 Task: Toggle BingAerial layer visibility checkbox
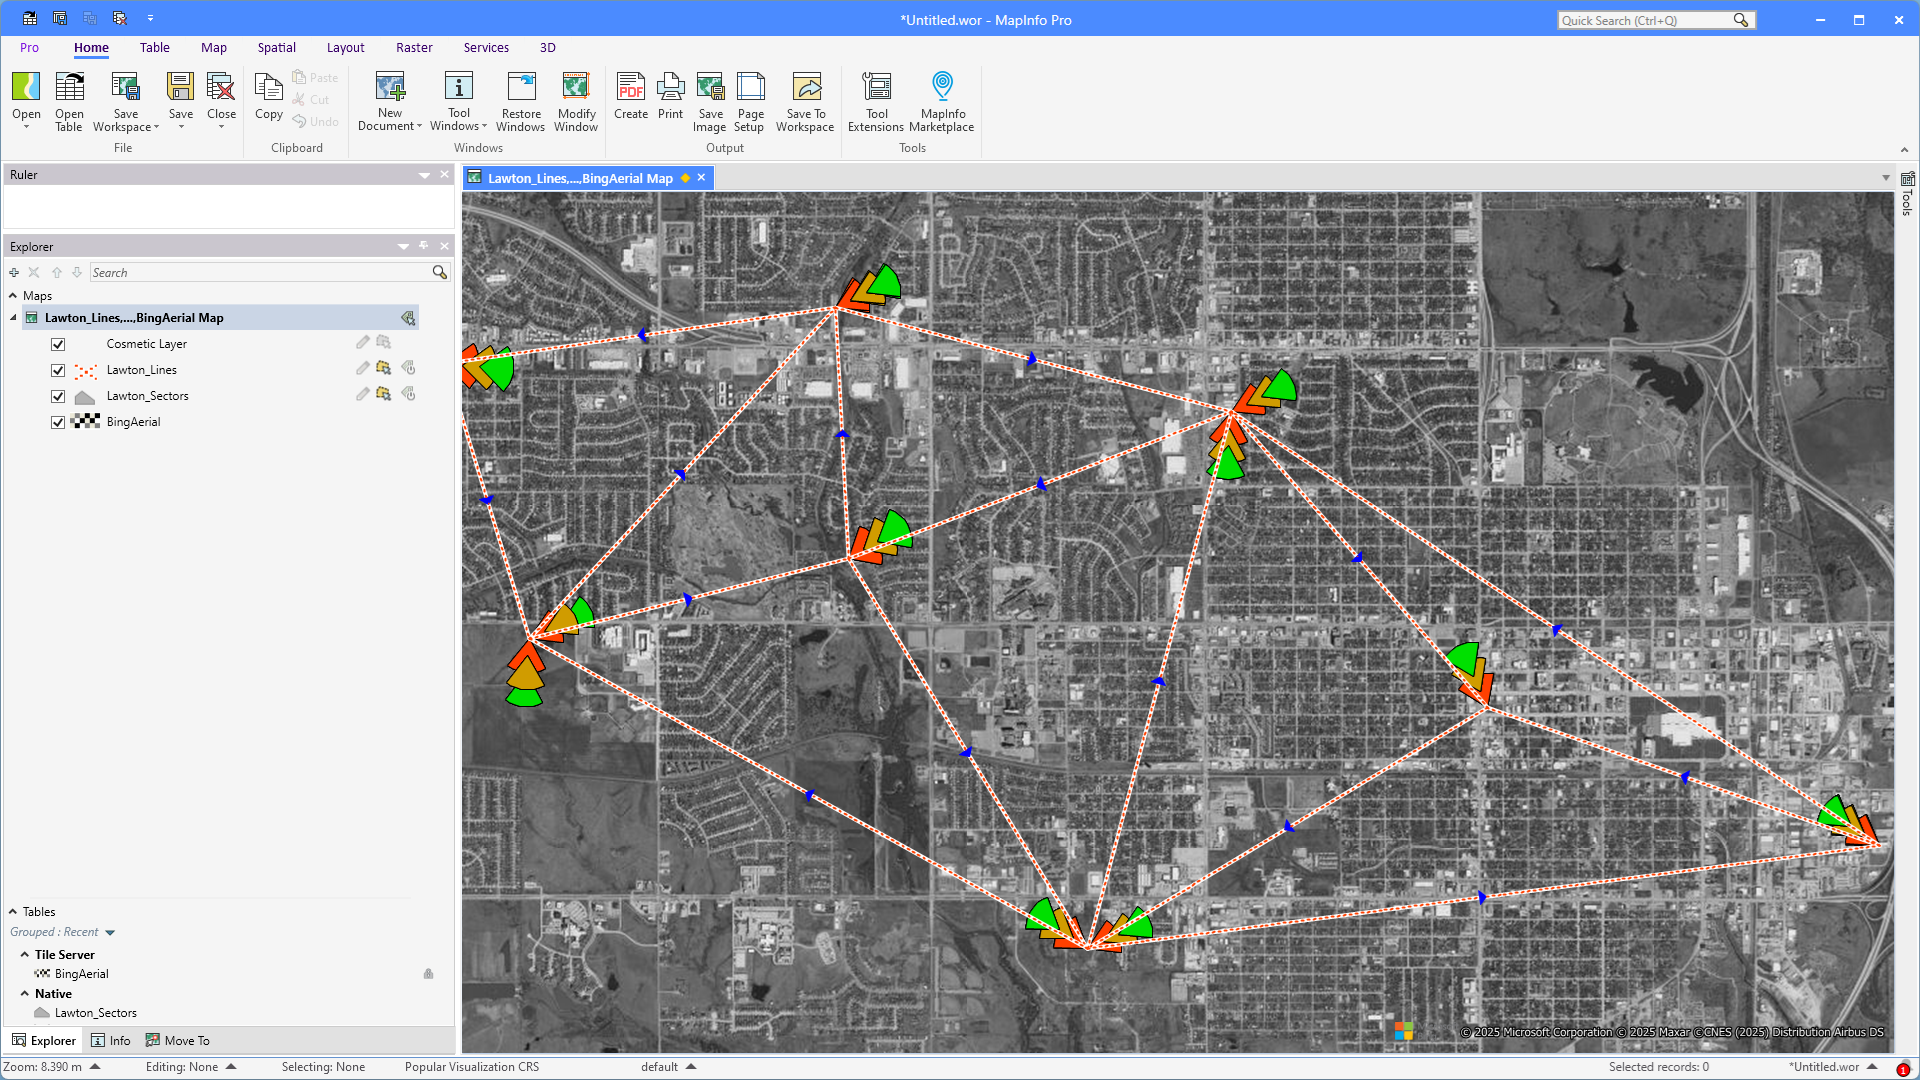58,422
